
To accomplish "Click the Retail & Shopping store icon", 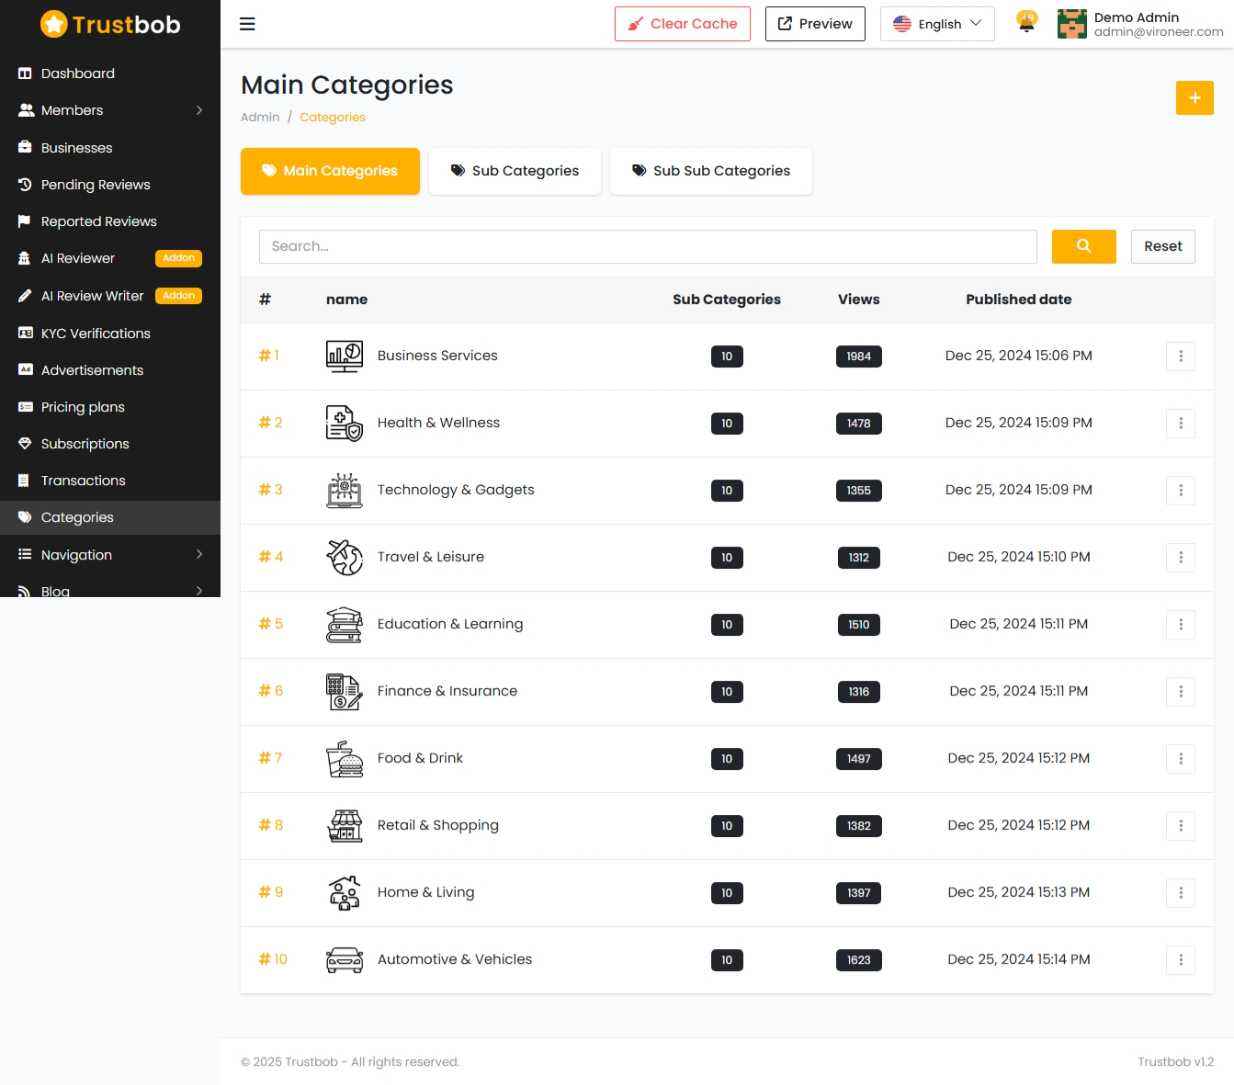I will pos(344,825).
